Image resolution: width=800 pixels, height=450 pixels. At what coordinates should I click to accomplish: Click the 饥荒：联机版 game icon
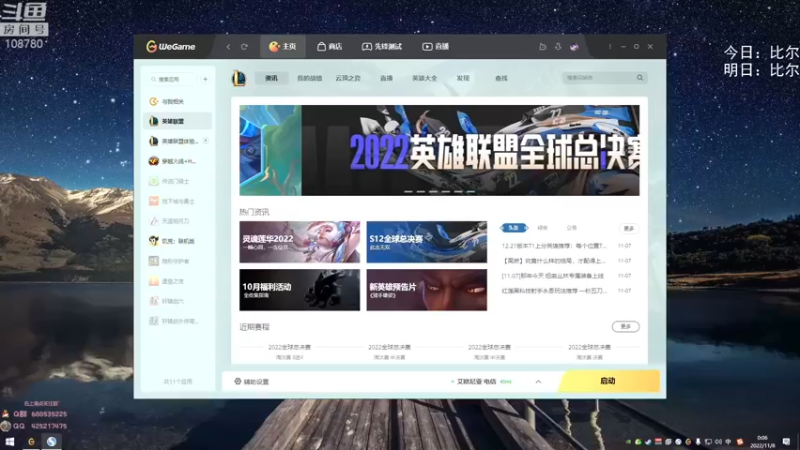click(x=154, y=241)
